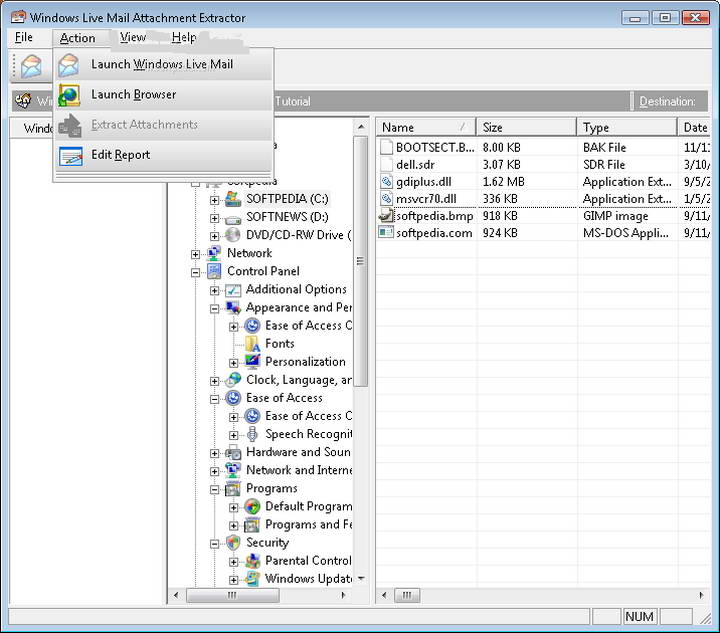Choose Launch Windows Live Mail menu entry
The image size is (720, 633).
[163, 65]
